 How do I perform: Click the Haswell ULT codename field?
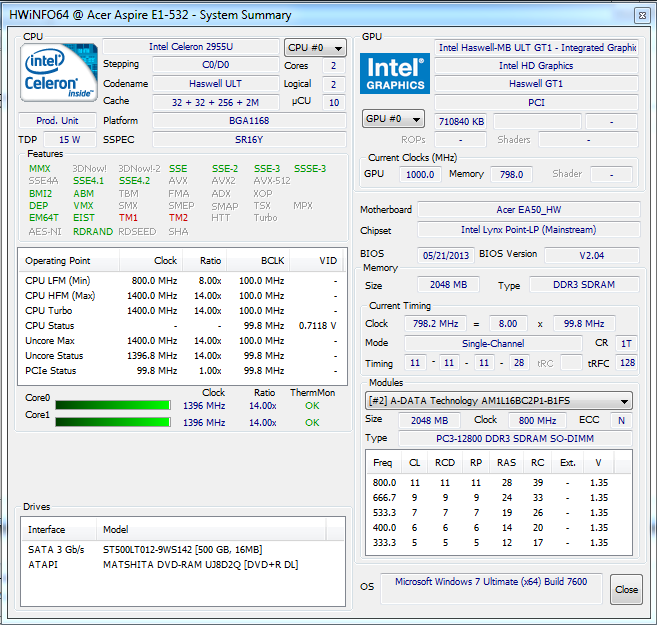click(216, 84)
